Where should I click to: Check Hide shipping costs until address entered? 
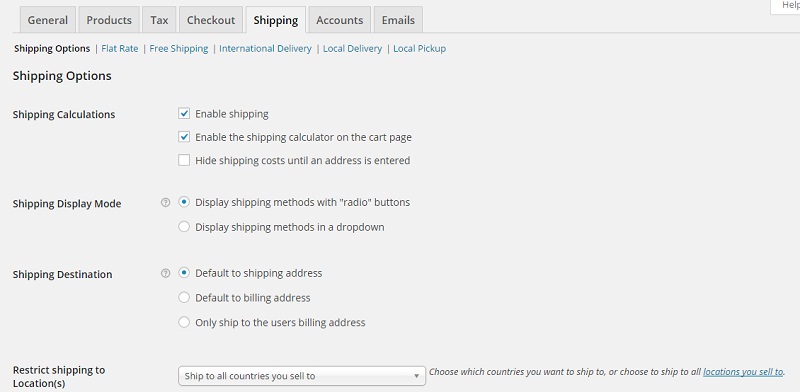(x=184, y=160)
